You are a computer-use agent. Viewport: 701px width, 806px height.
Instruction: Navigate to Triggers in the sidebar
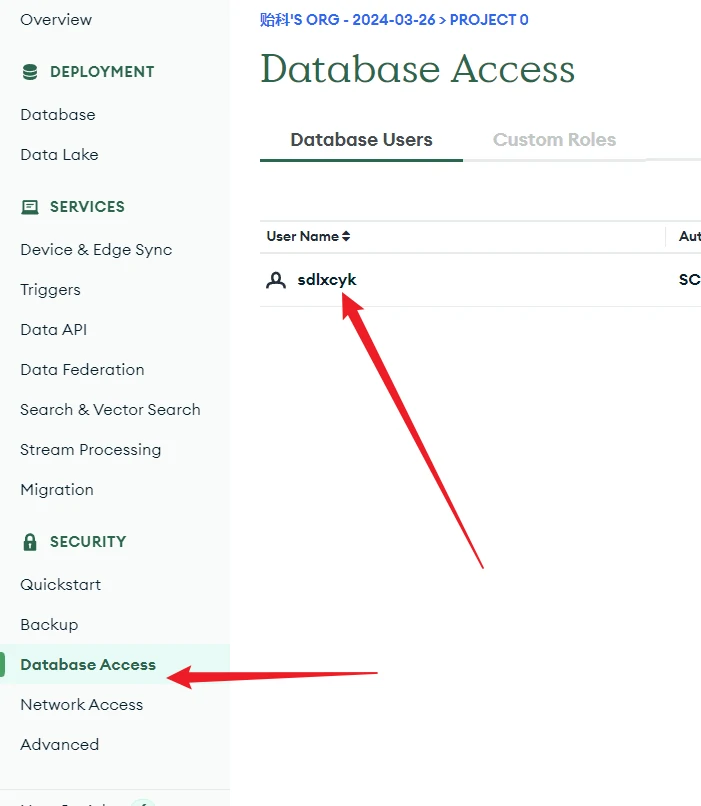pyautogui.click(x=50, y=290)
